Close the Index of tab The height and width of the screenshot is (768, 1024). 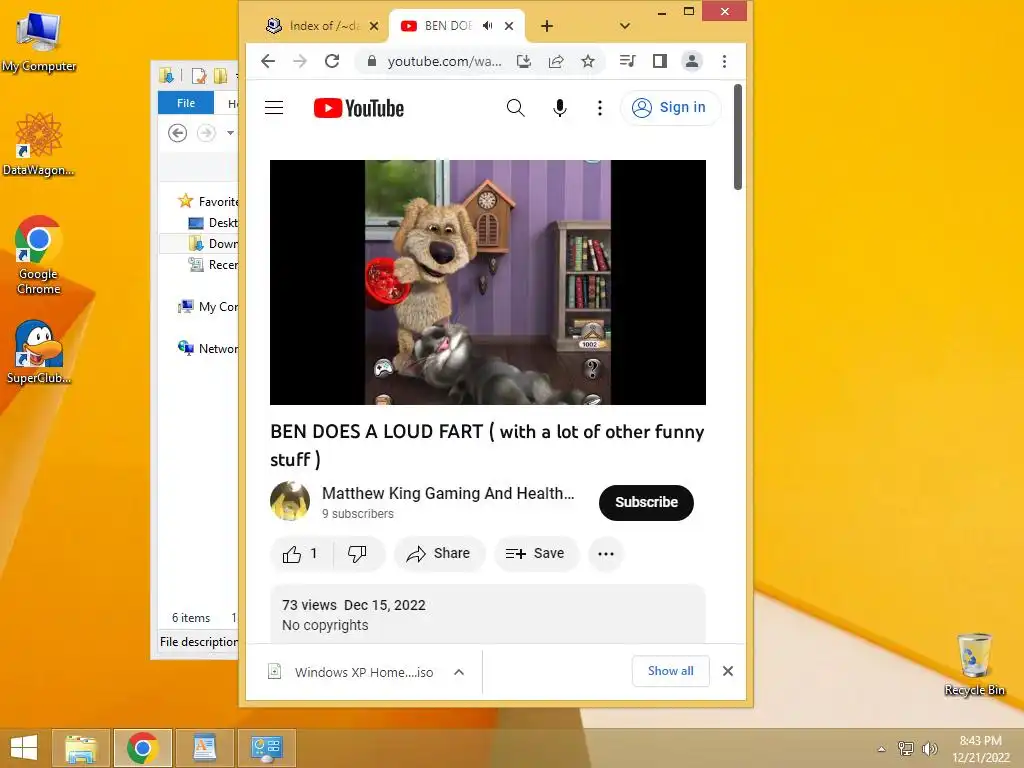374,26
